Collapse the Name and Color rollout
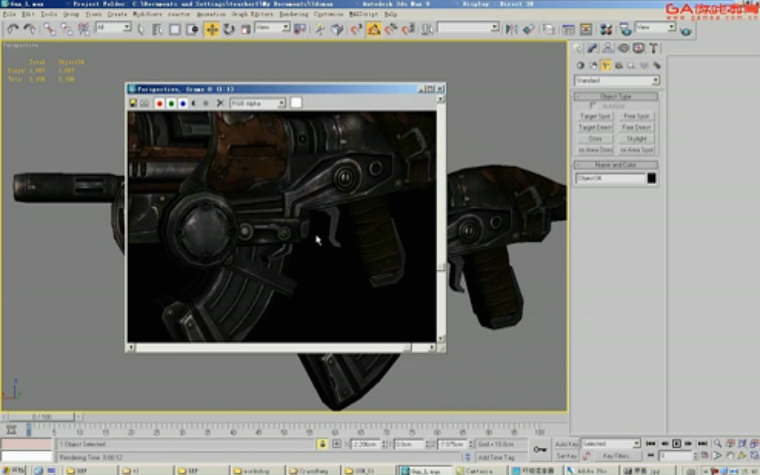This screenshot has width=760, height=475. coord(616,165)
